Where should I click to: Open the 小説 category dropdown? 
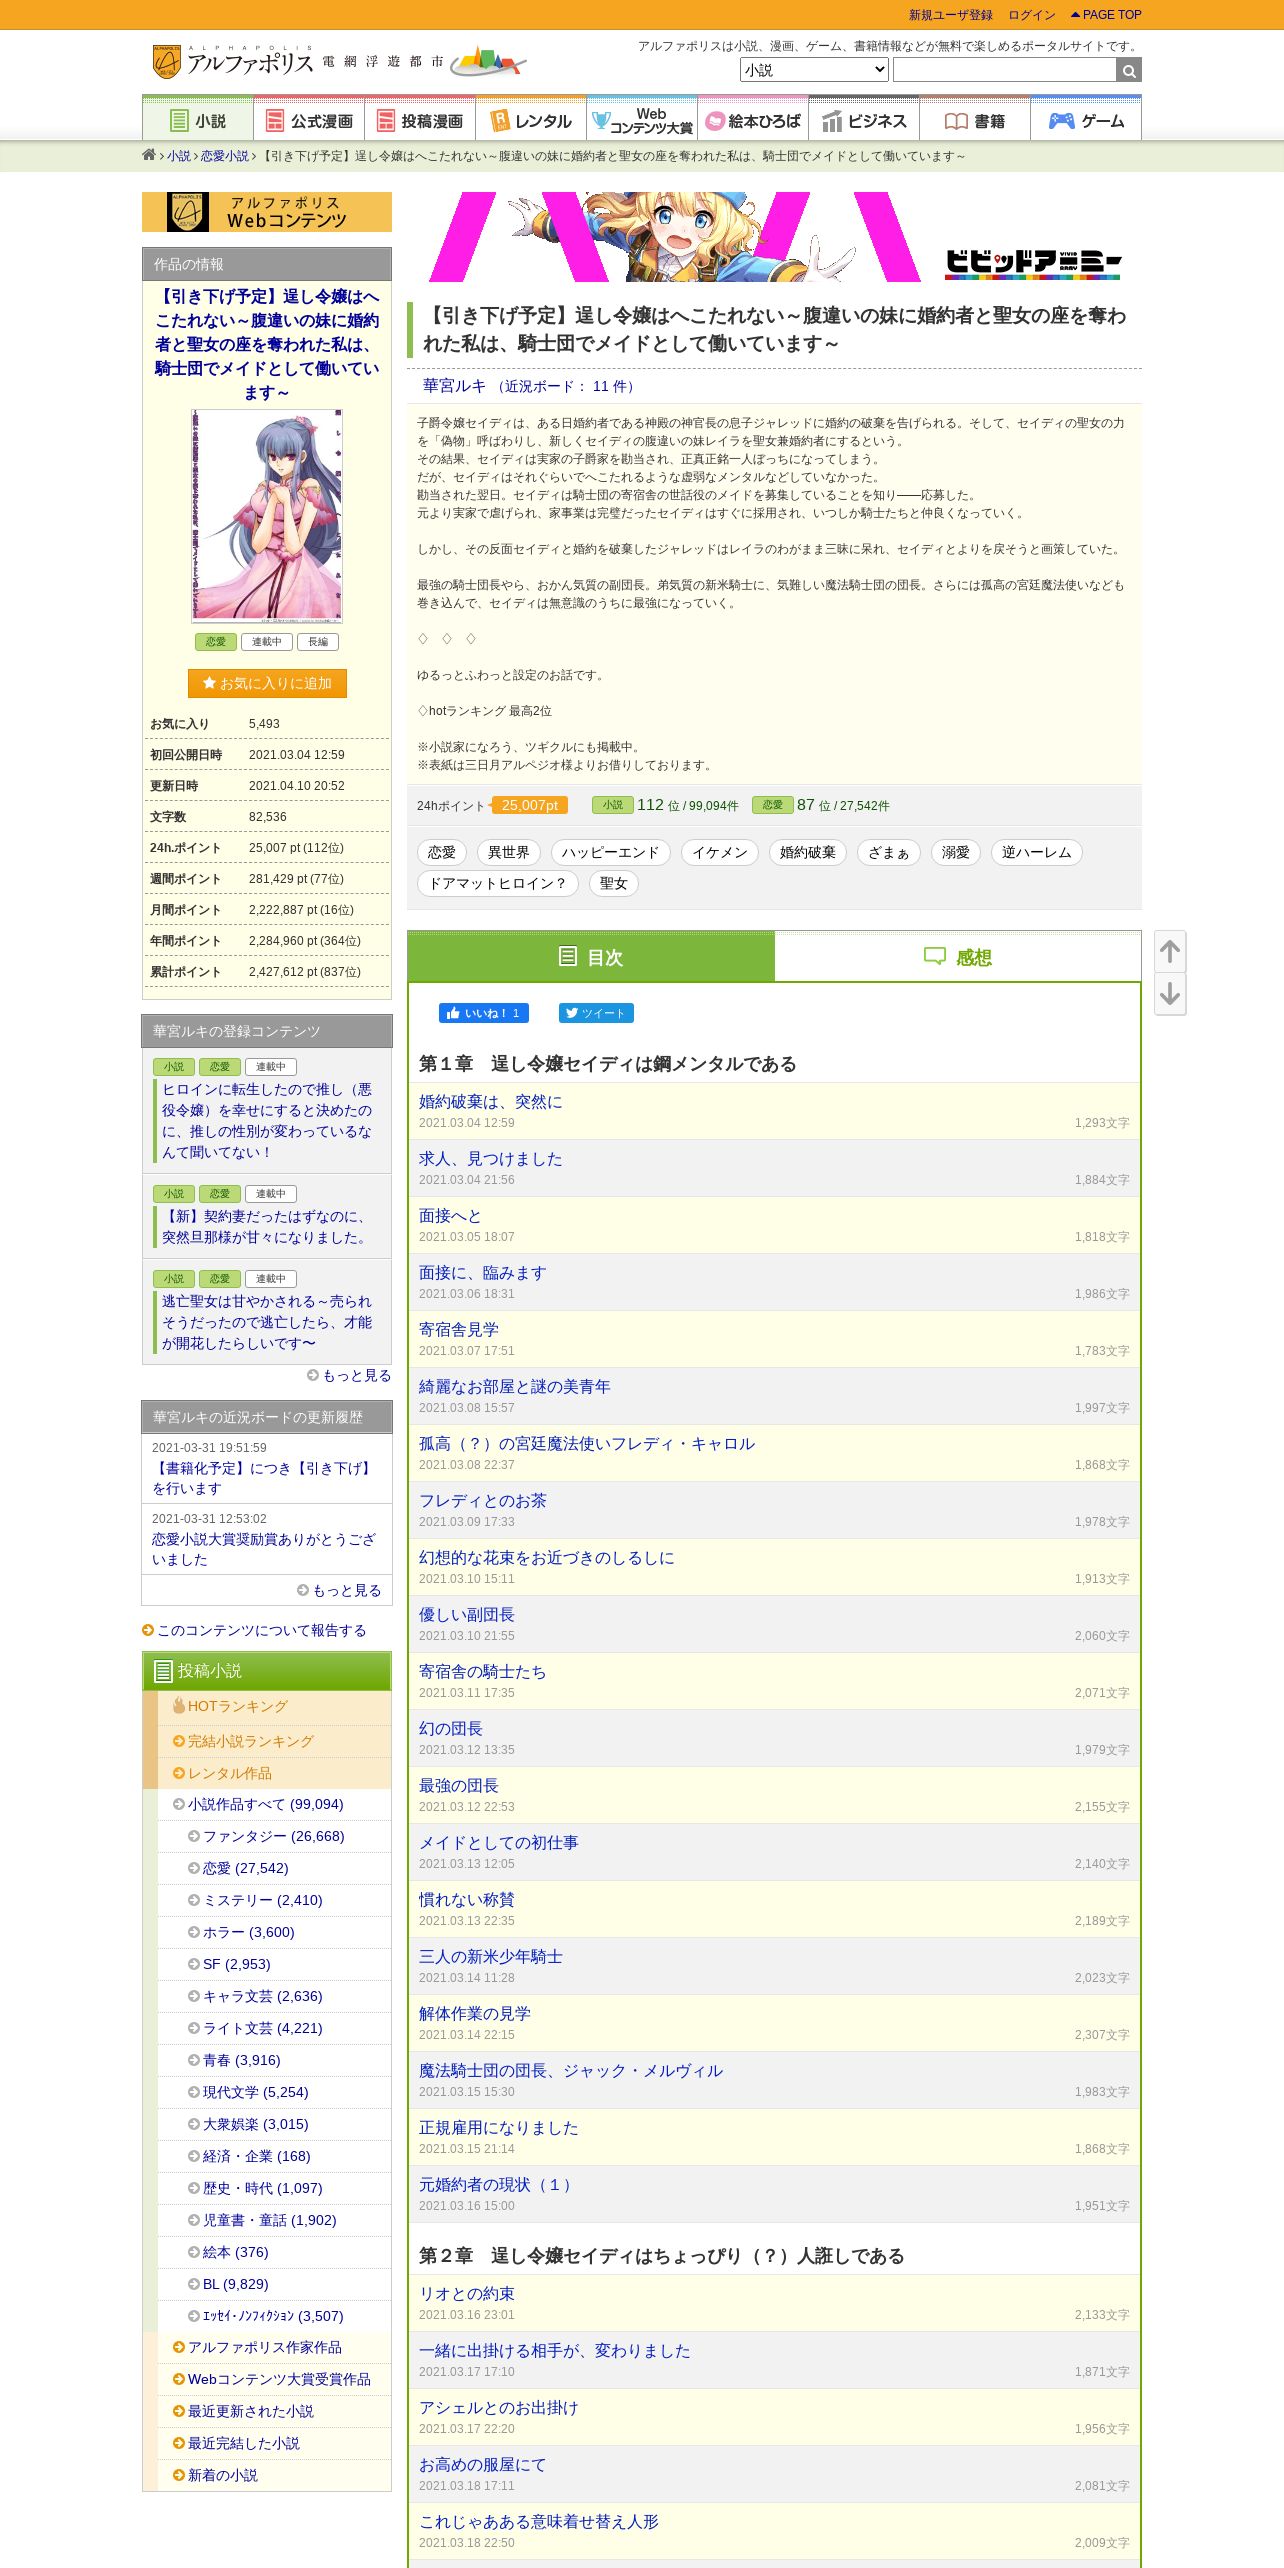814,70
